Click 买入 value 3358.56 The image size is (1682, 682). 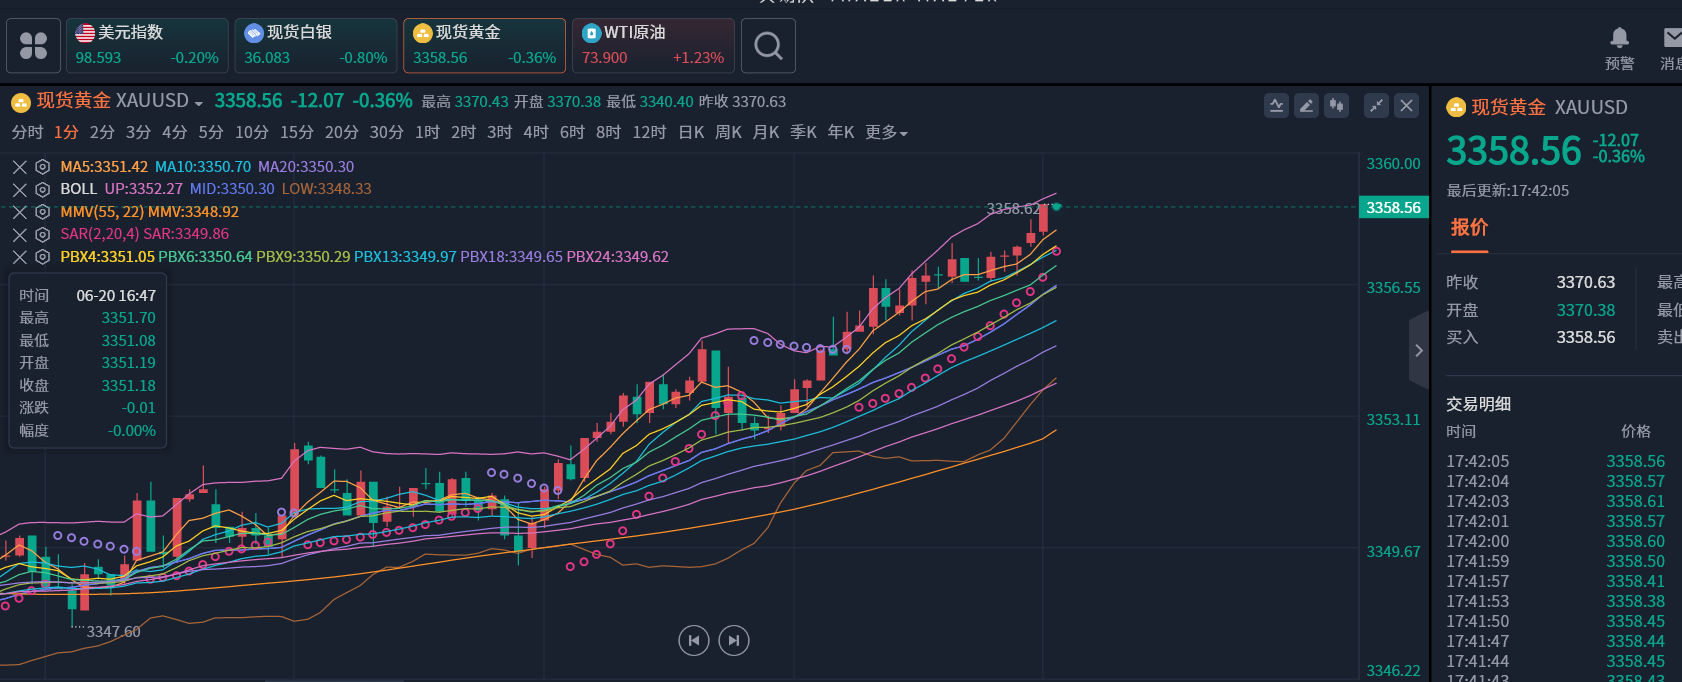1585,337
